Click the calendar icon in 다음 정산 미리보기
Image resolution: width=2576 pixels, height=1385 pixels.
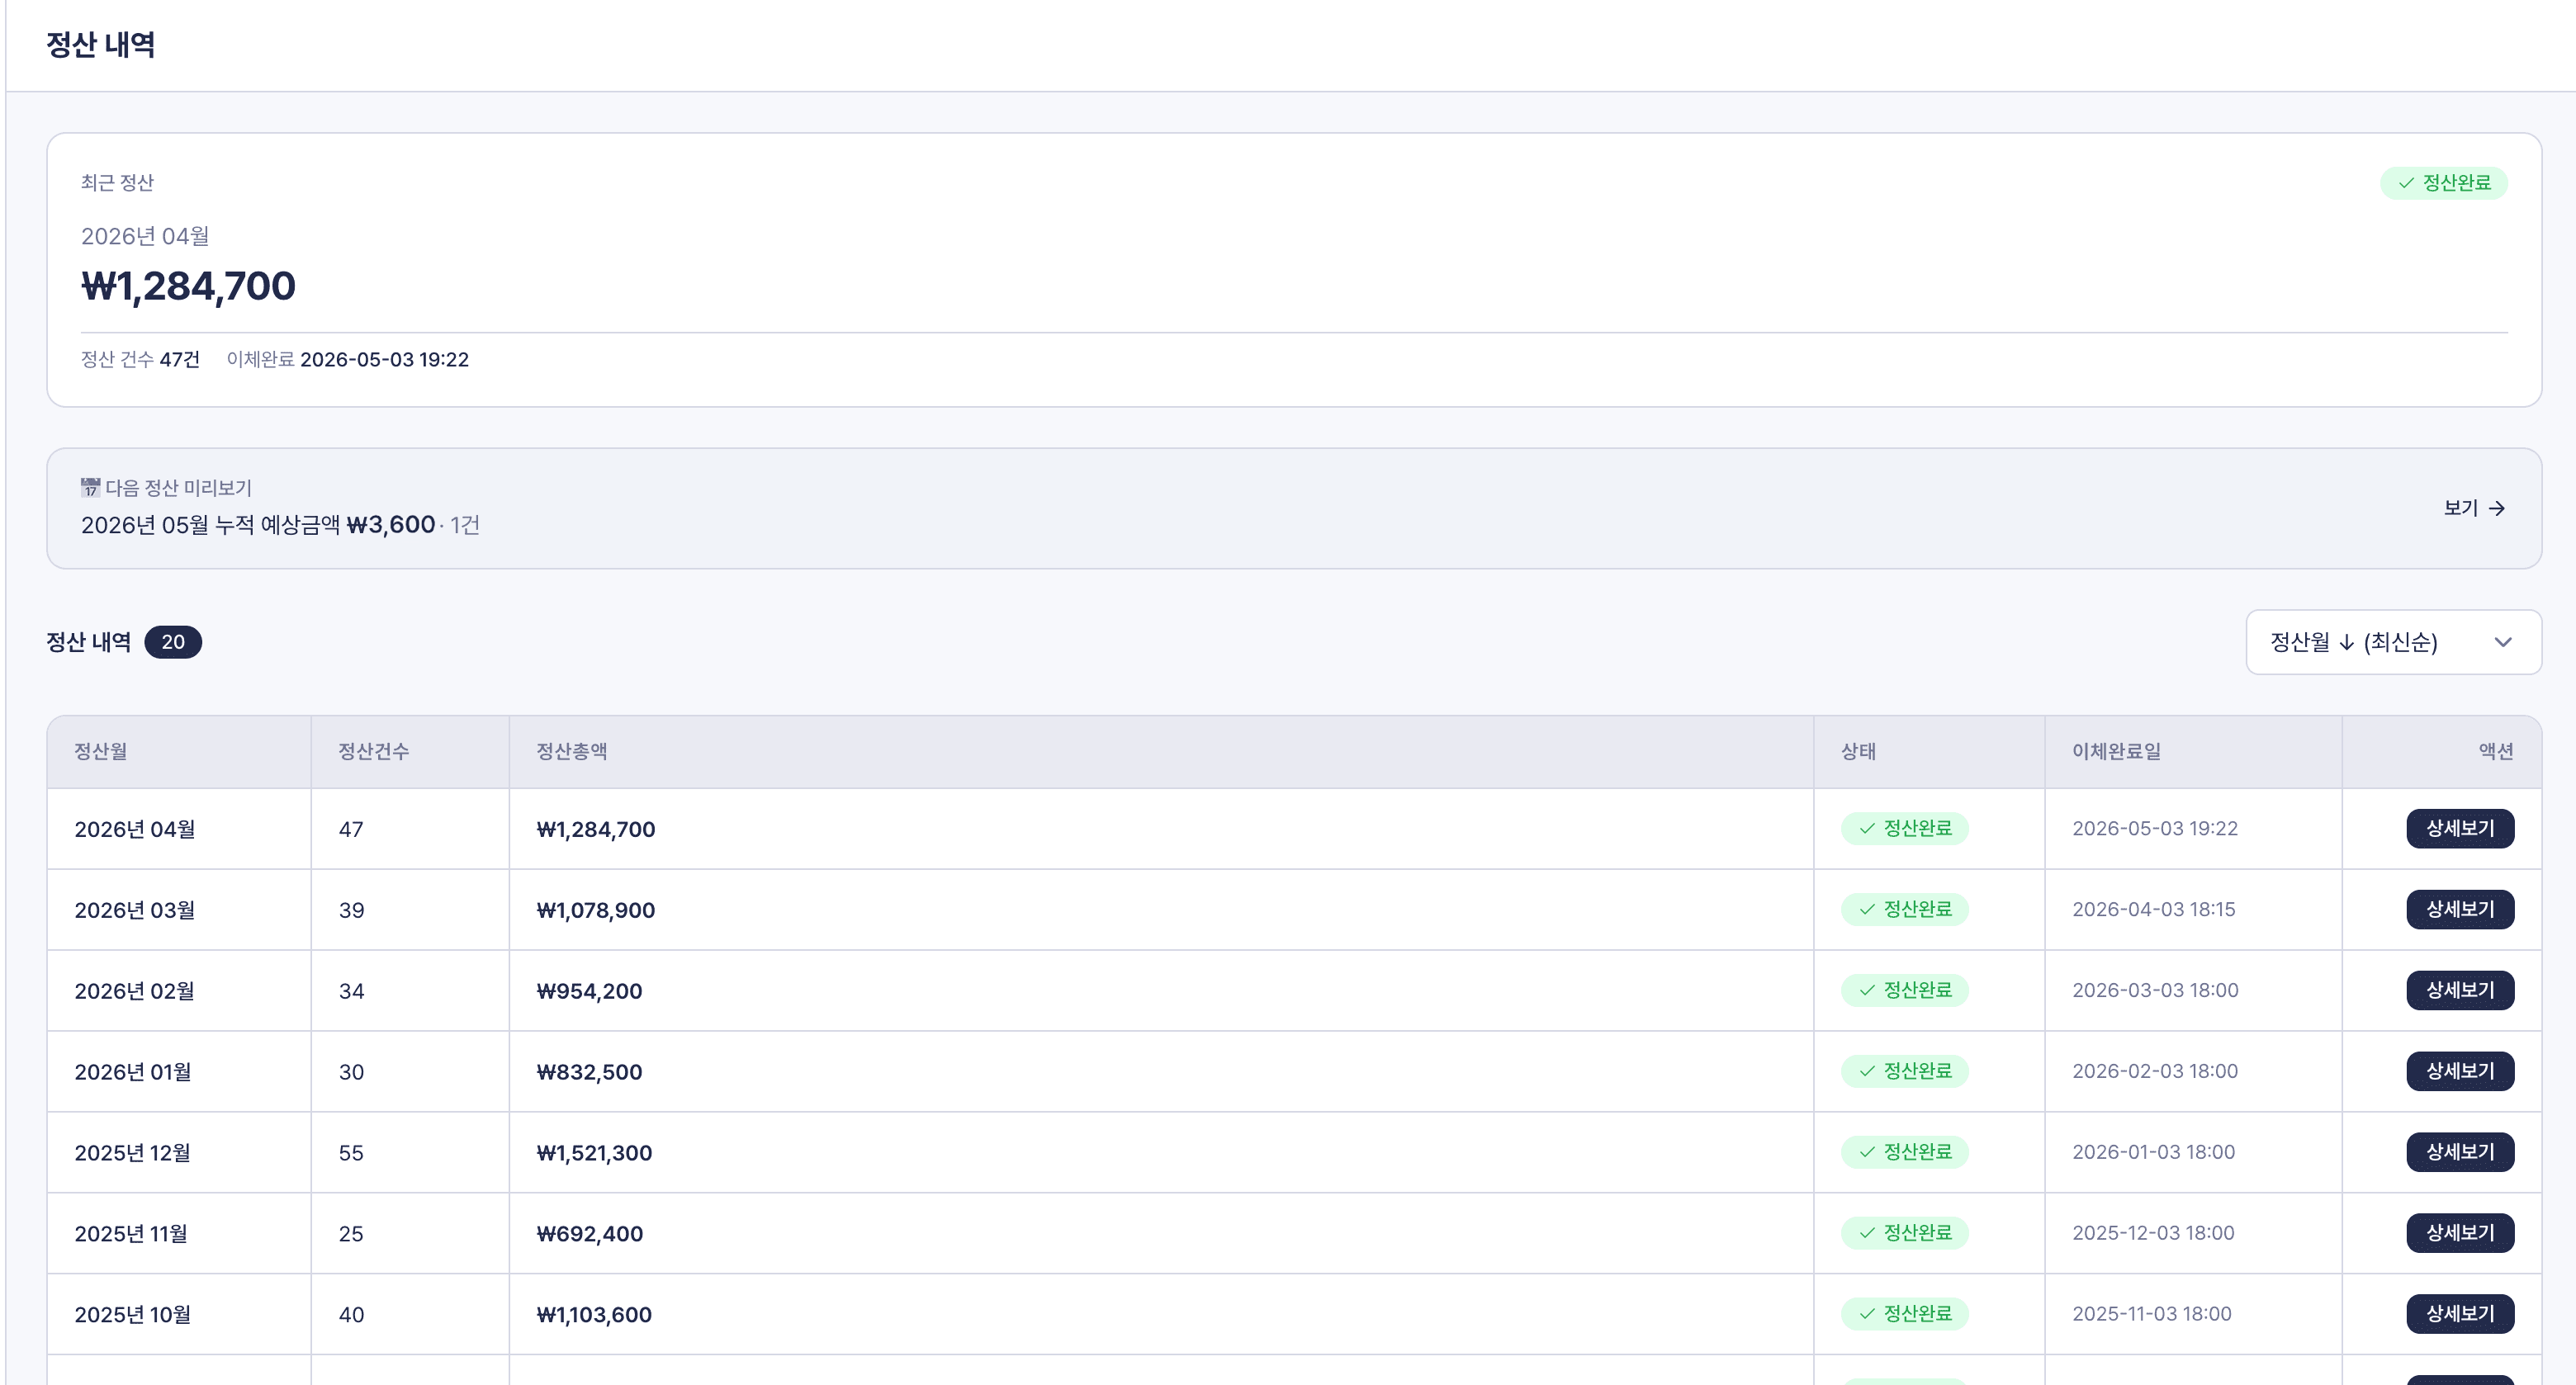click(90, 487)
